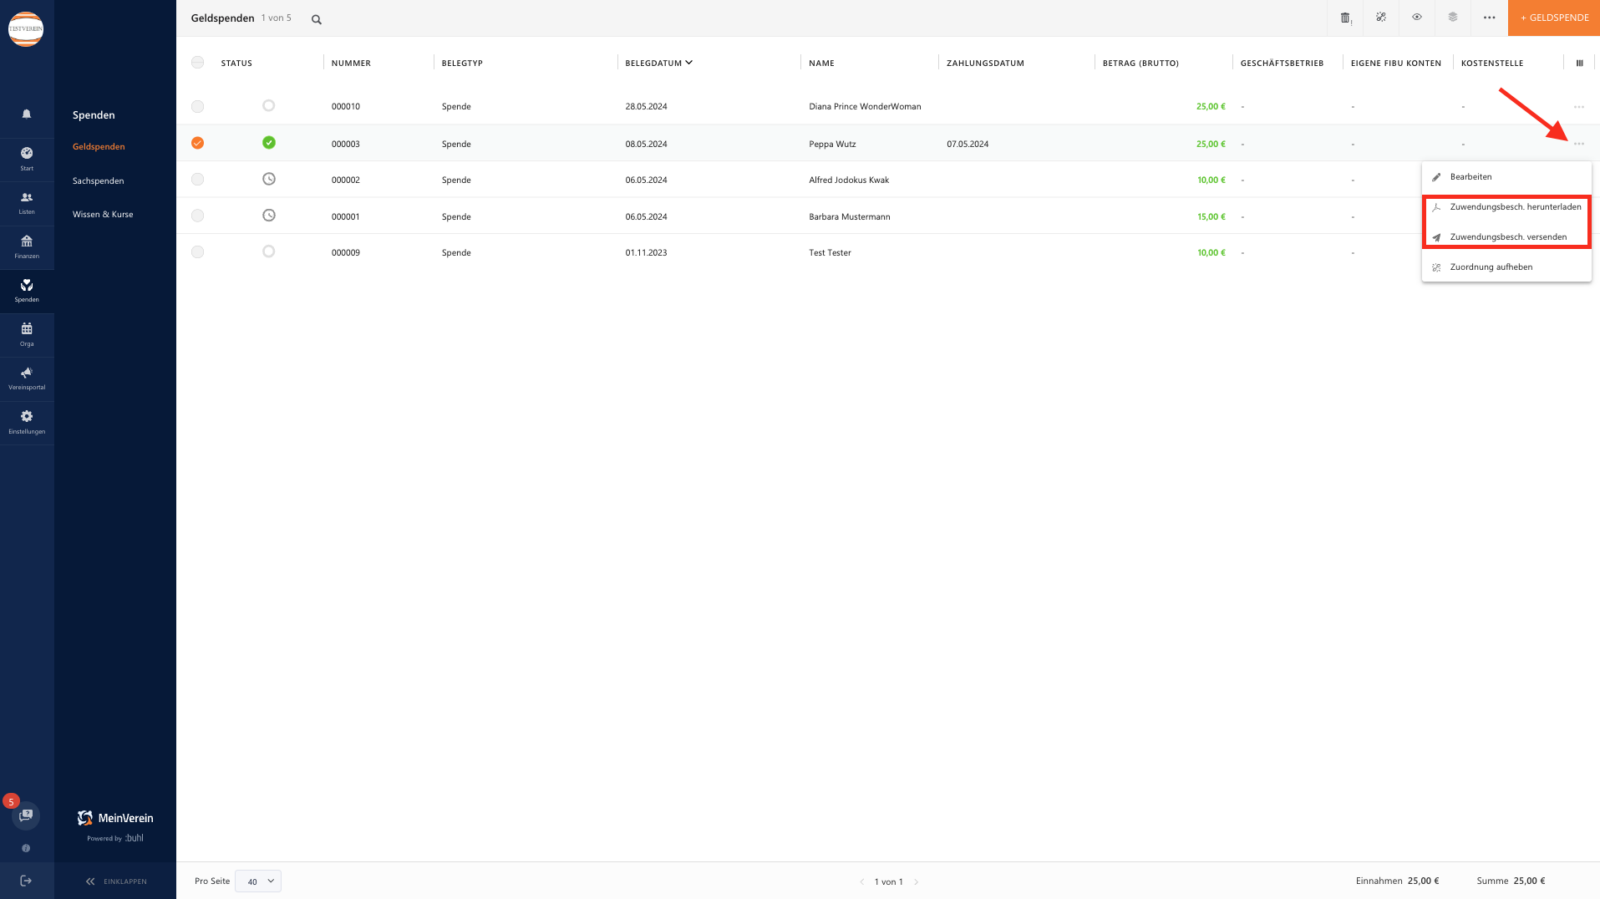Image resolution: width=1600 pixels, height=899 pixels.
Task: Click Eigene Fibu Konten column header
Action: (x=1396, y=63)
